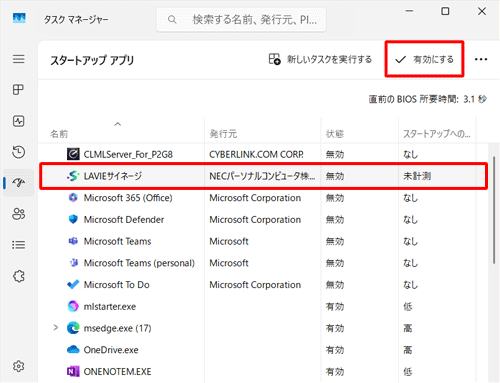Click the CLMLServer_For_P2G8 app icon
This screenshot has width=500, height=383.
(x=73, y=154)
